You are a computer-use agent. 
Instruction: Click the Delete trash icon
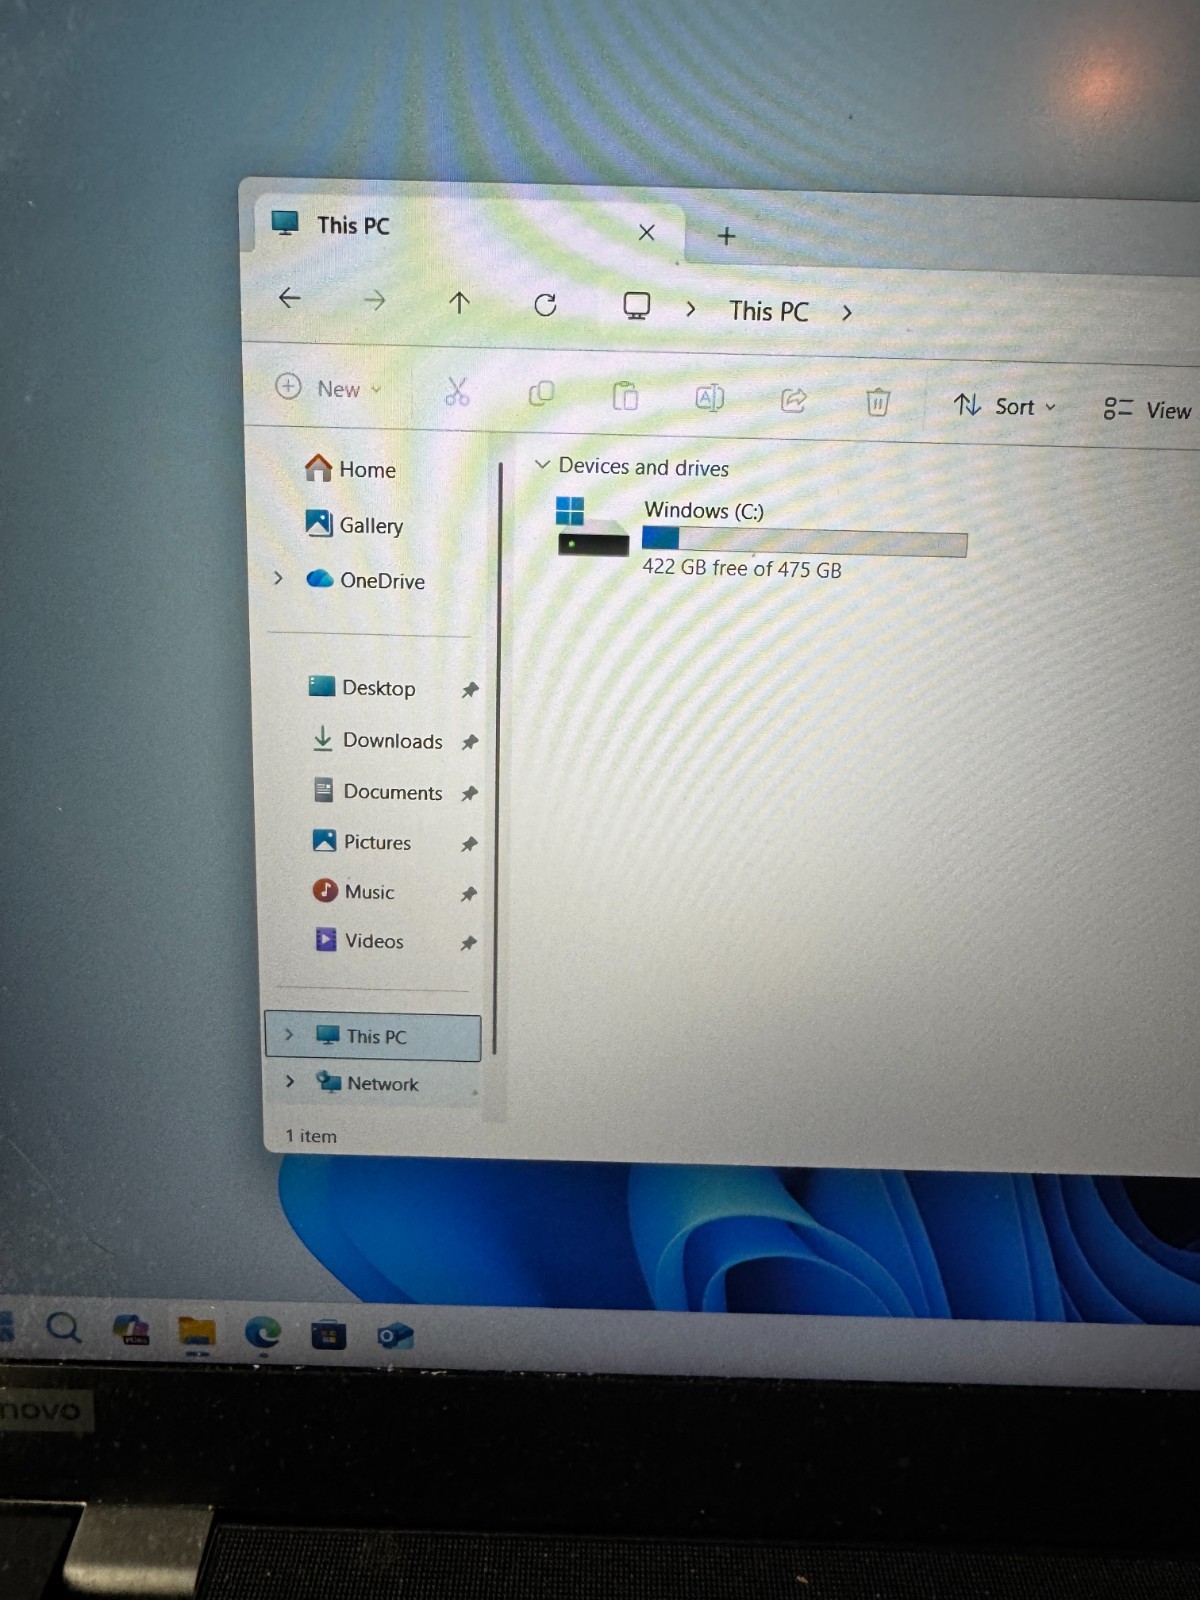pyautogui.click(x=877, y=403)
